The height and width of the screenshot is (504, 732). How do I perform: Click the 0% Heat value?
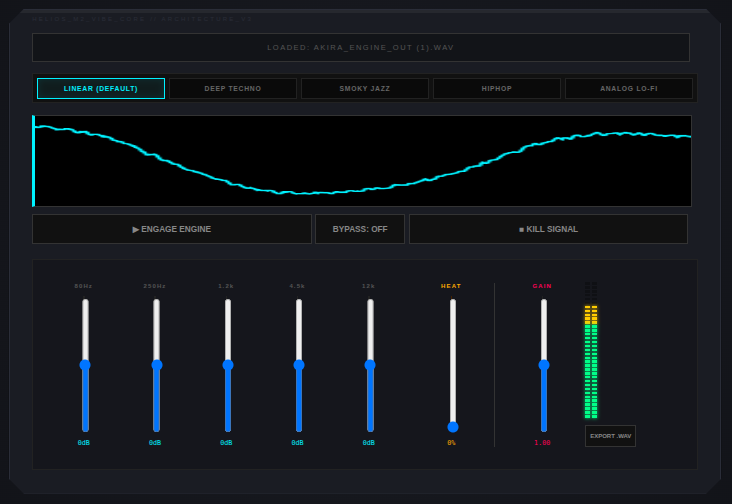point(451,442)
